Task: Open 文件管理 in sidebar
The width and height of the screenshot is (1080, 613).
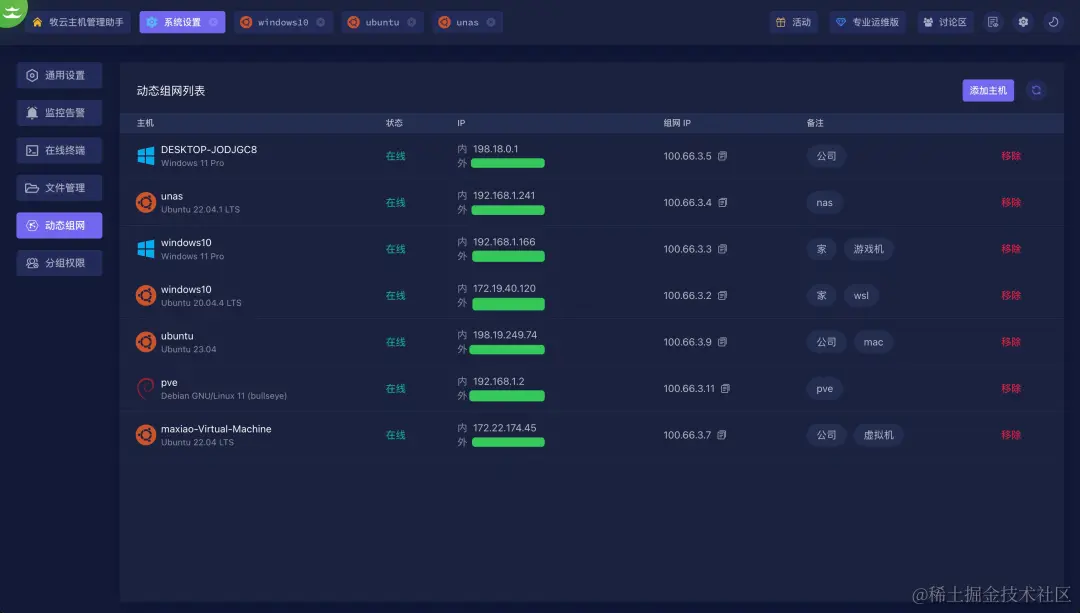Action: coord(59,187)
